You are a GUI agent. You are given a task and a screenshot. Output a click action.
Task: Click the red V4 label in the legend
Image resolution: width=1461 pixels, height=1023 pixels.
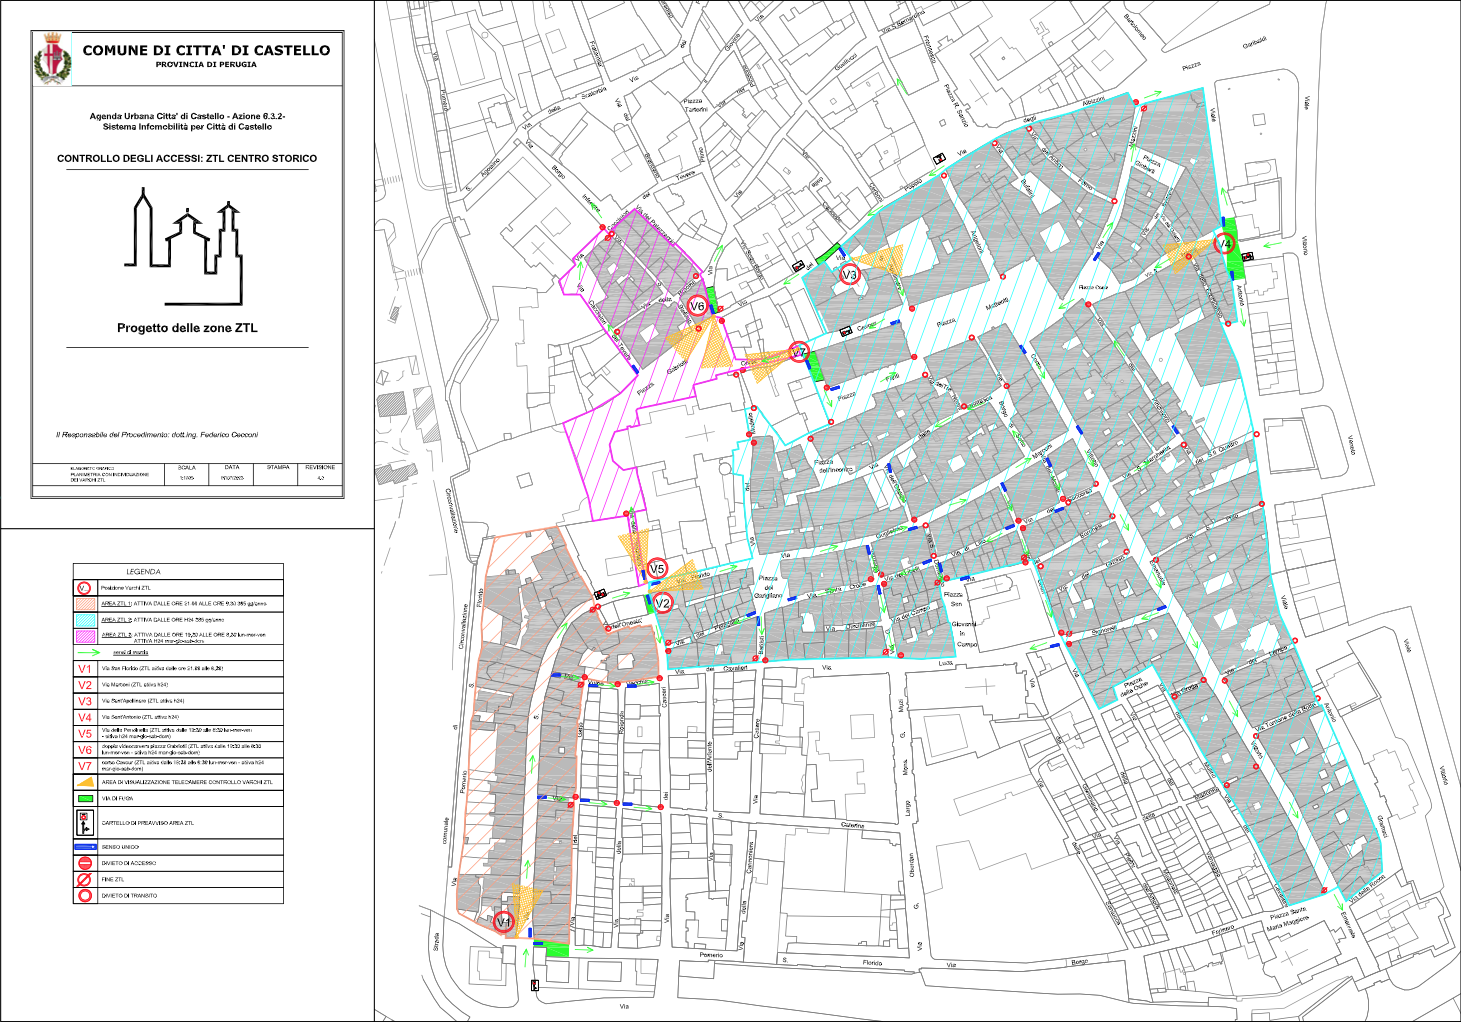click(x=85, y=717)
